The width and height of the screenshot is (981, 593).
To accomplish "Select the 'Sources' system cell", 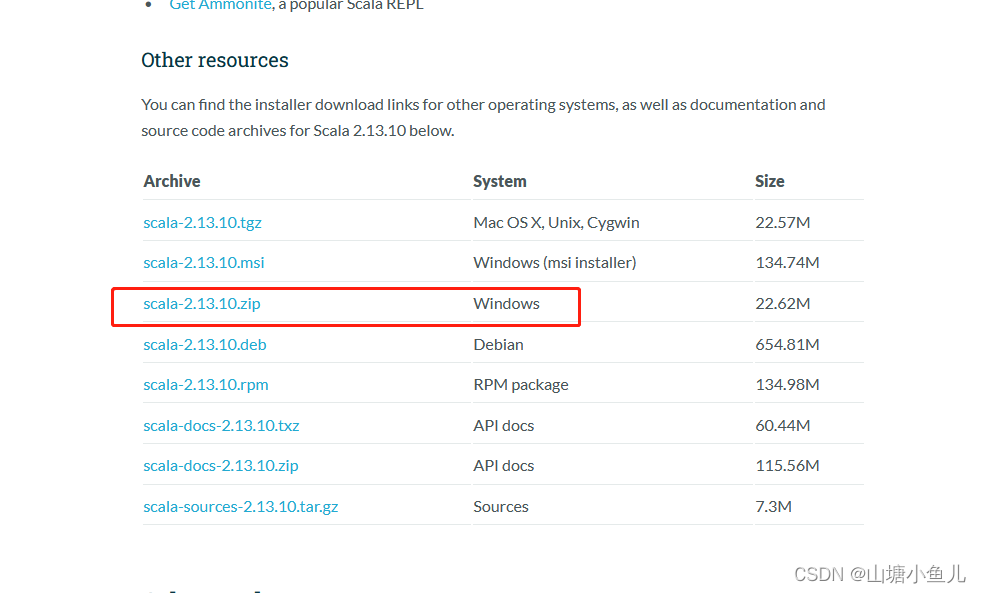I will click(501, 507).
